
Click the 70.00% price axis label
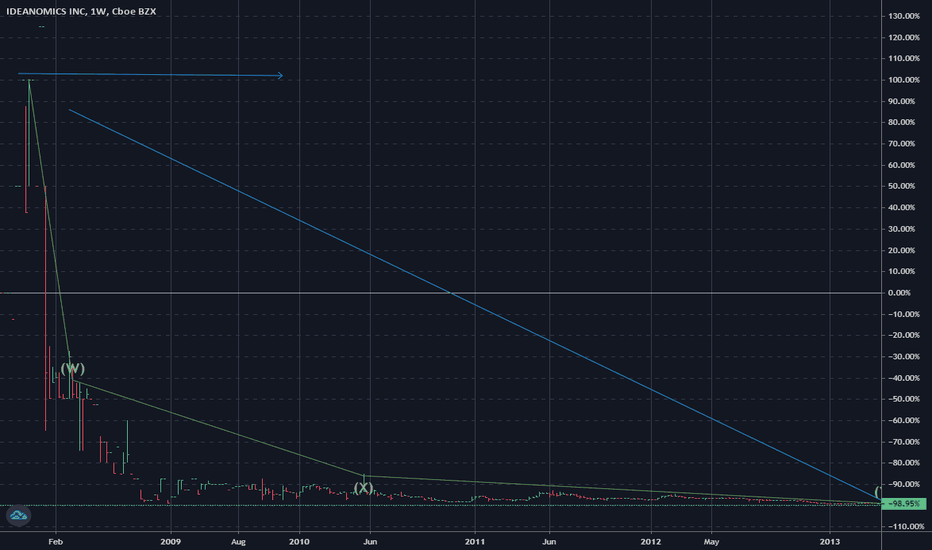902,143
